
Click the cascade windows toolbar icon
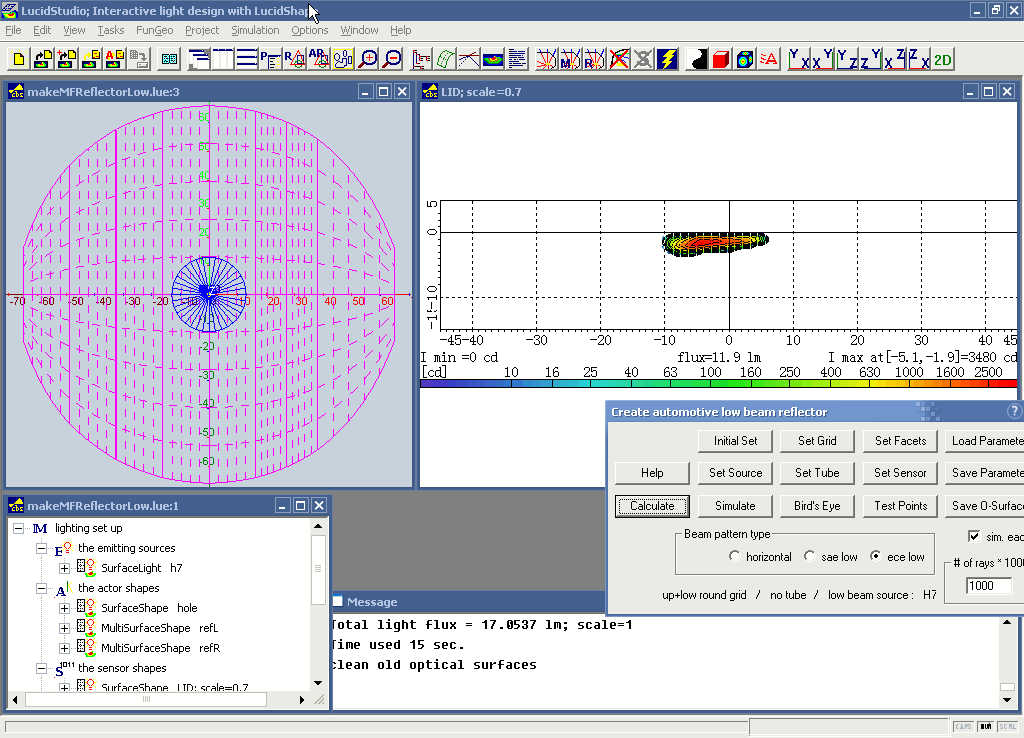coord(198,59)
